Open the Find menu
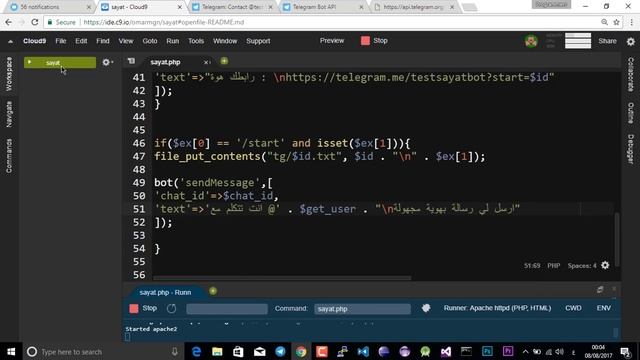Screen dimensions: 640x360 (x=103, y=41)
